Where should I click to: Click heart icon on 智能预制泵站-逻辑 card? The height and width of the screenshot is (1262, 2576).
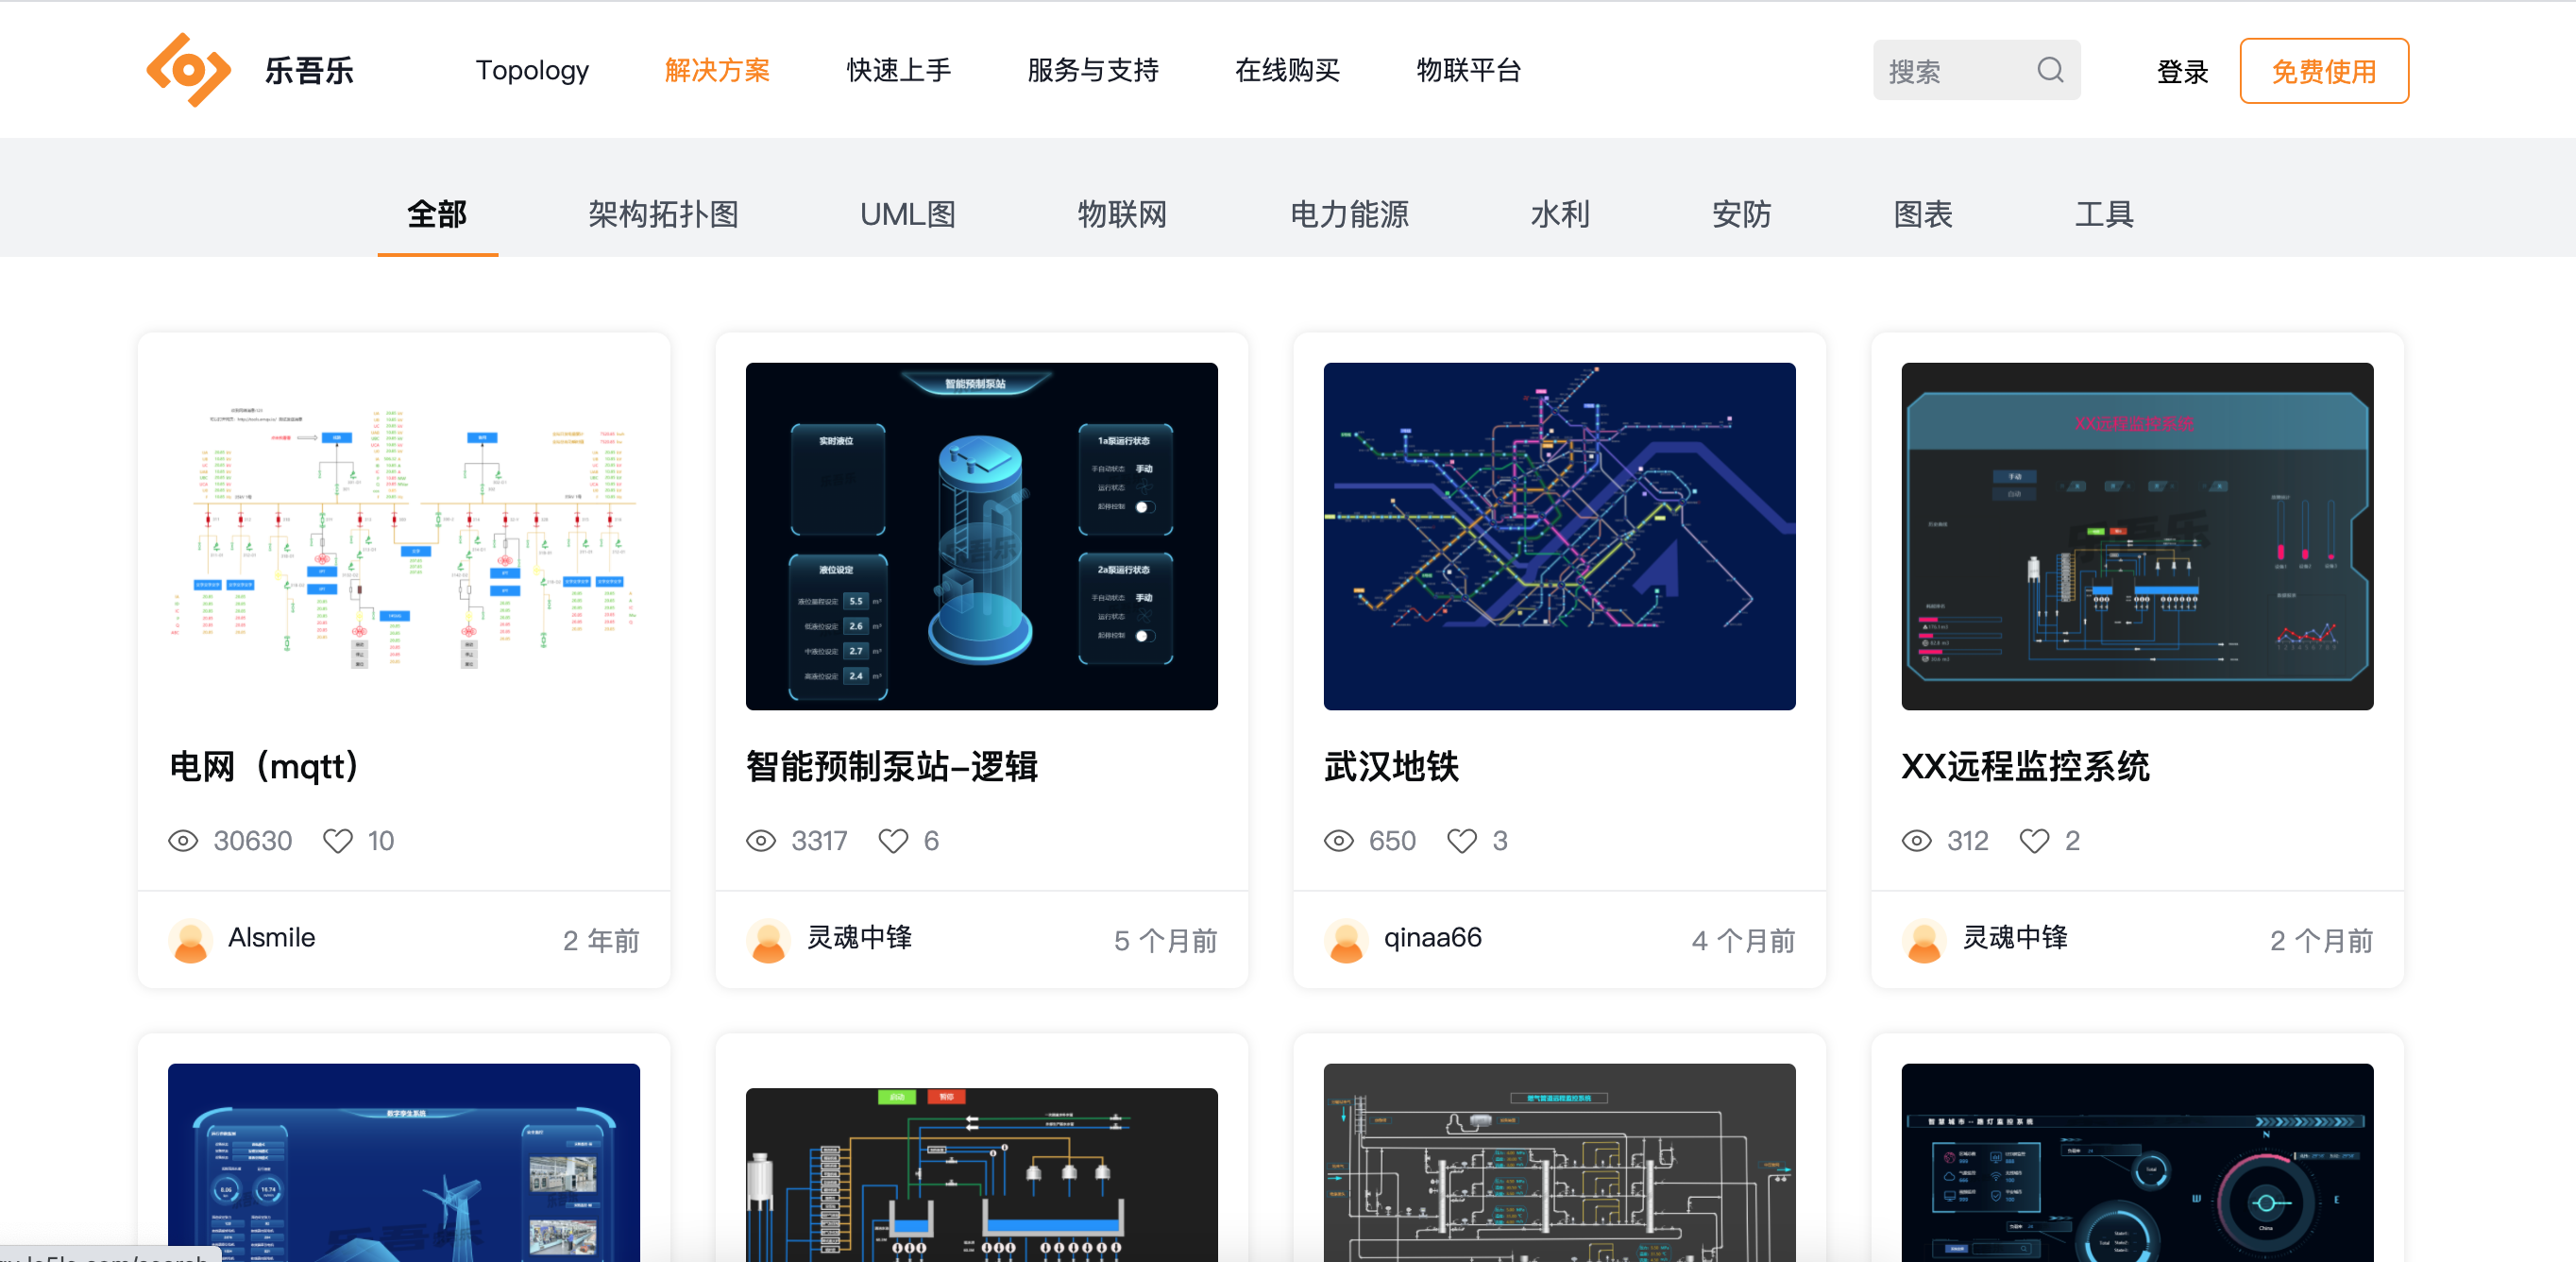(x=893, y=841)
